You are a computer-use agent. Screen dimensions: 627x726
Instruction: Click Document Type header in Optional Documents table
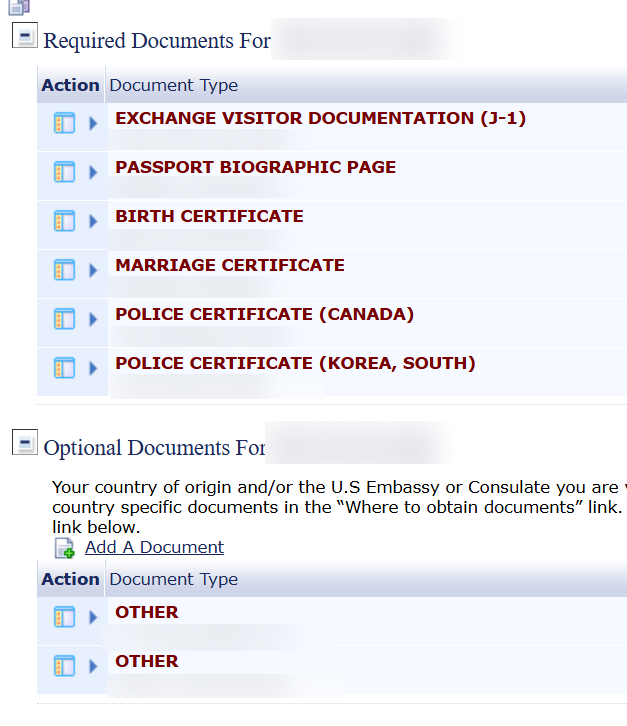(x=174, y=580)
